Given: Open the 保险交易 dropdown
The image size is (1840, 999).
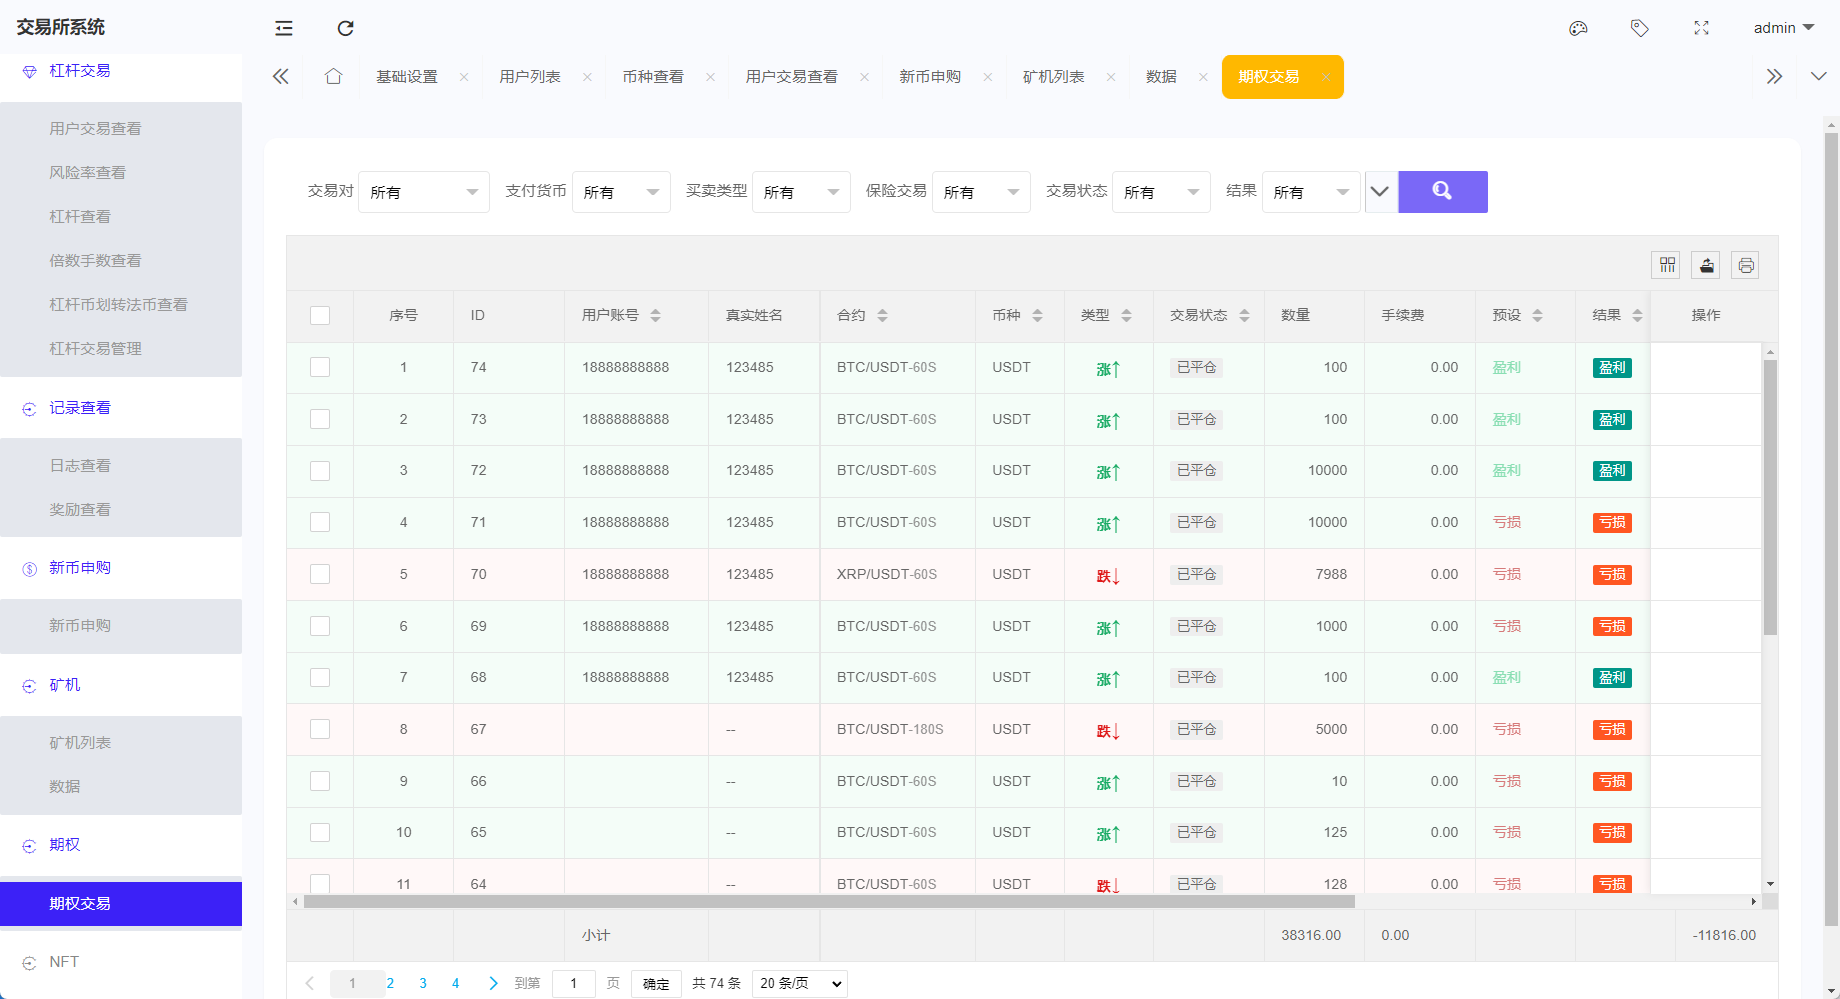Looking at the screenshot, I should pos(981,192).
